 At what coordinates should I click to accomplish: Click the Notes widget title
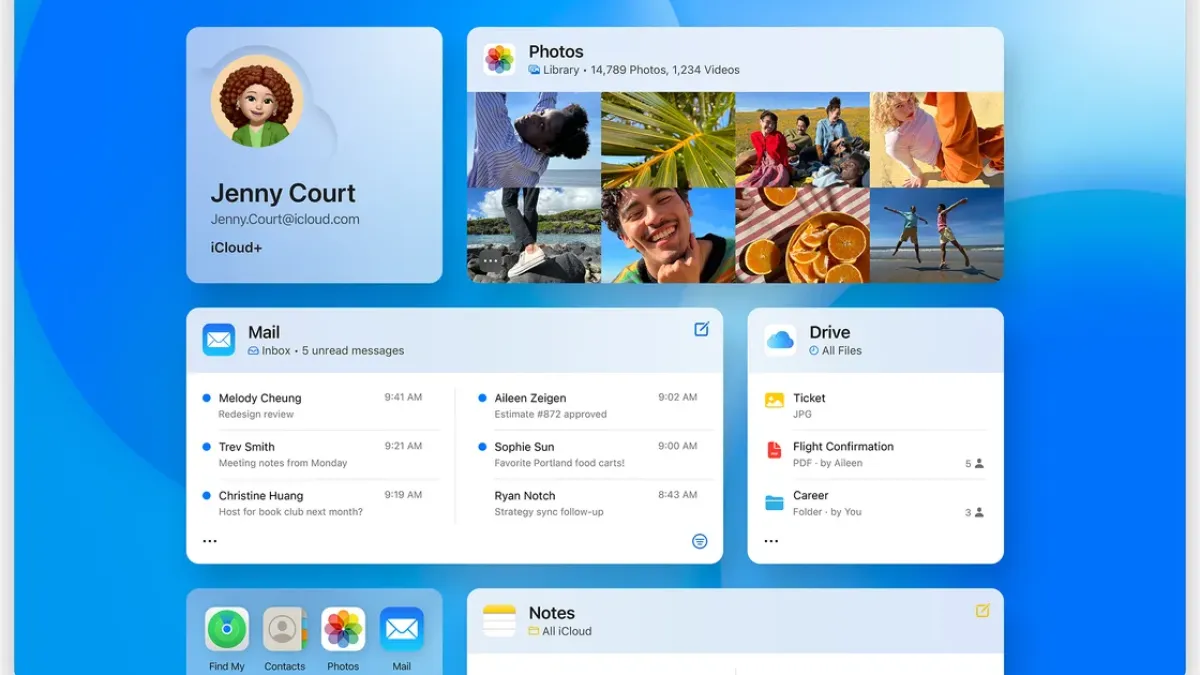[x=552, y=613]
